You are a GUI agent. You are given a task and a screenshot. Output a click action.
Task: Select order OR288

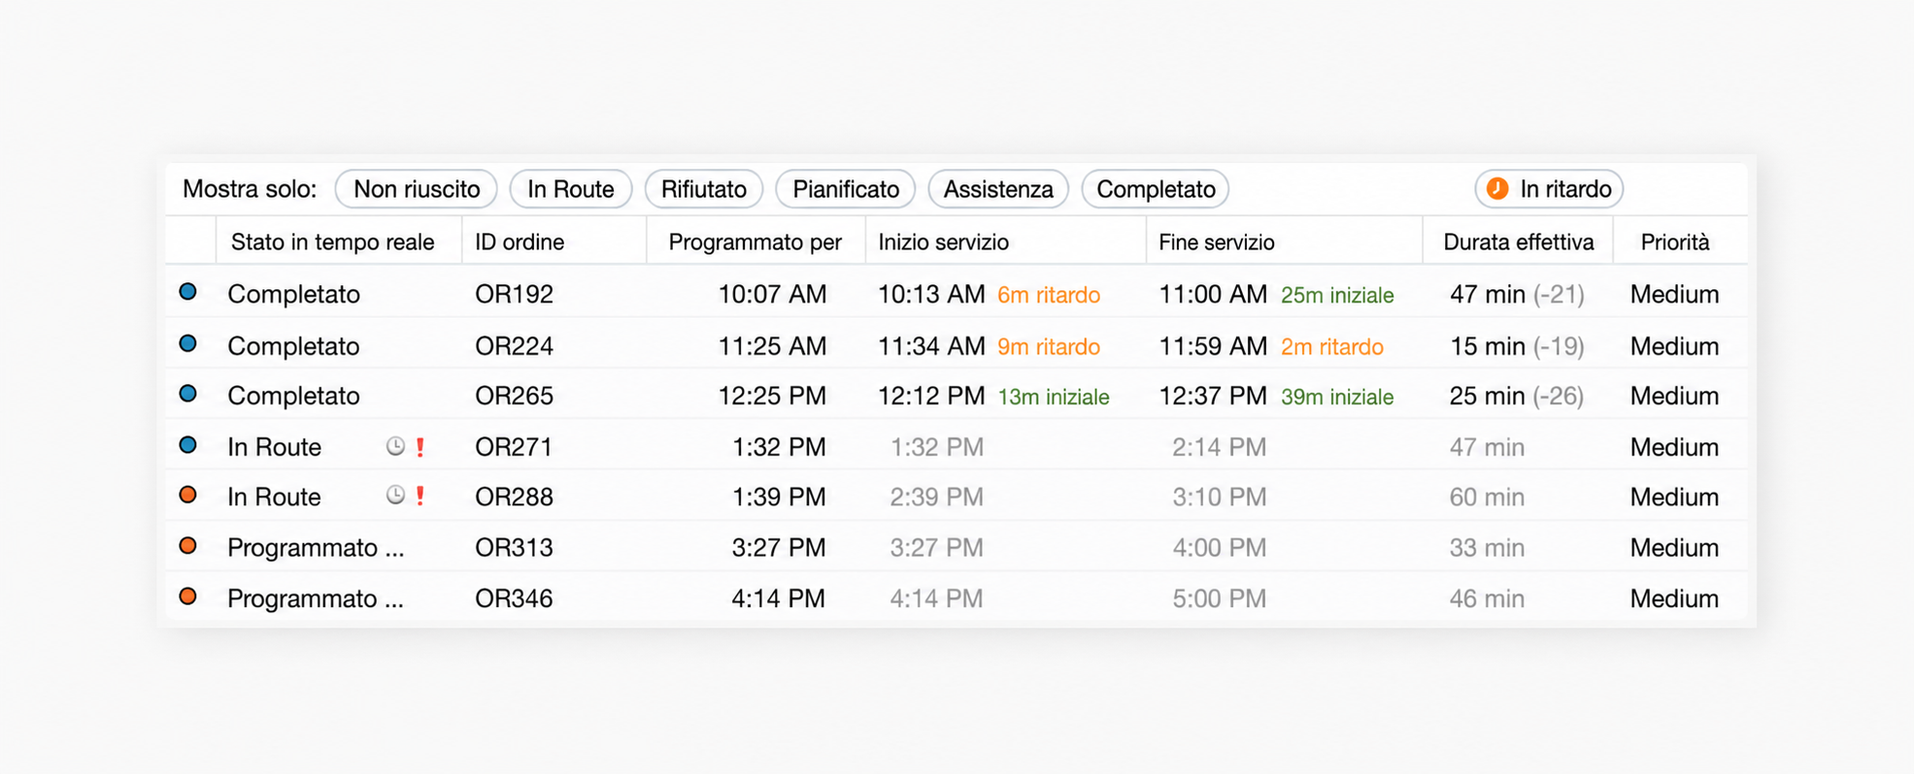514,497
